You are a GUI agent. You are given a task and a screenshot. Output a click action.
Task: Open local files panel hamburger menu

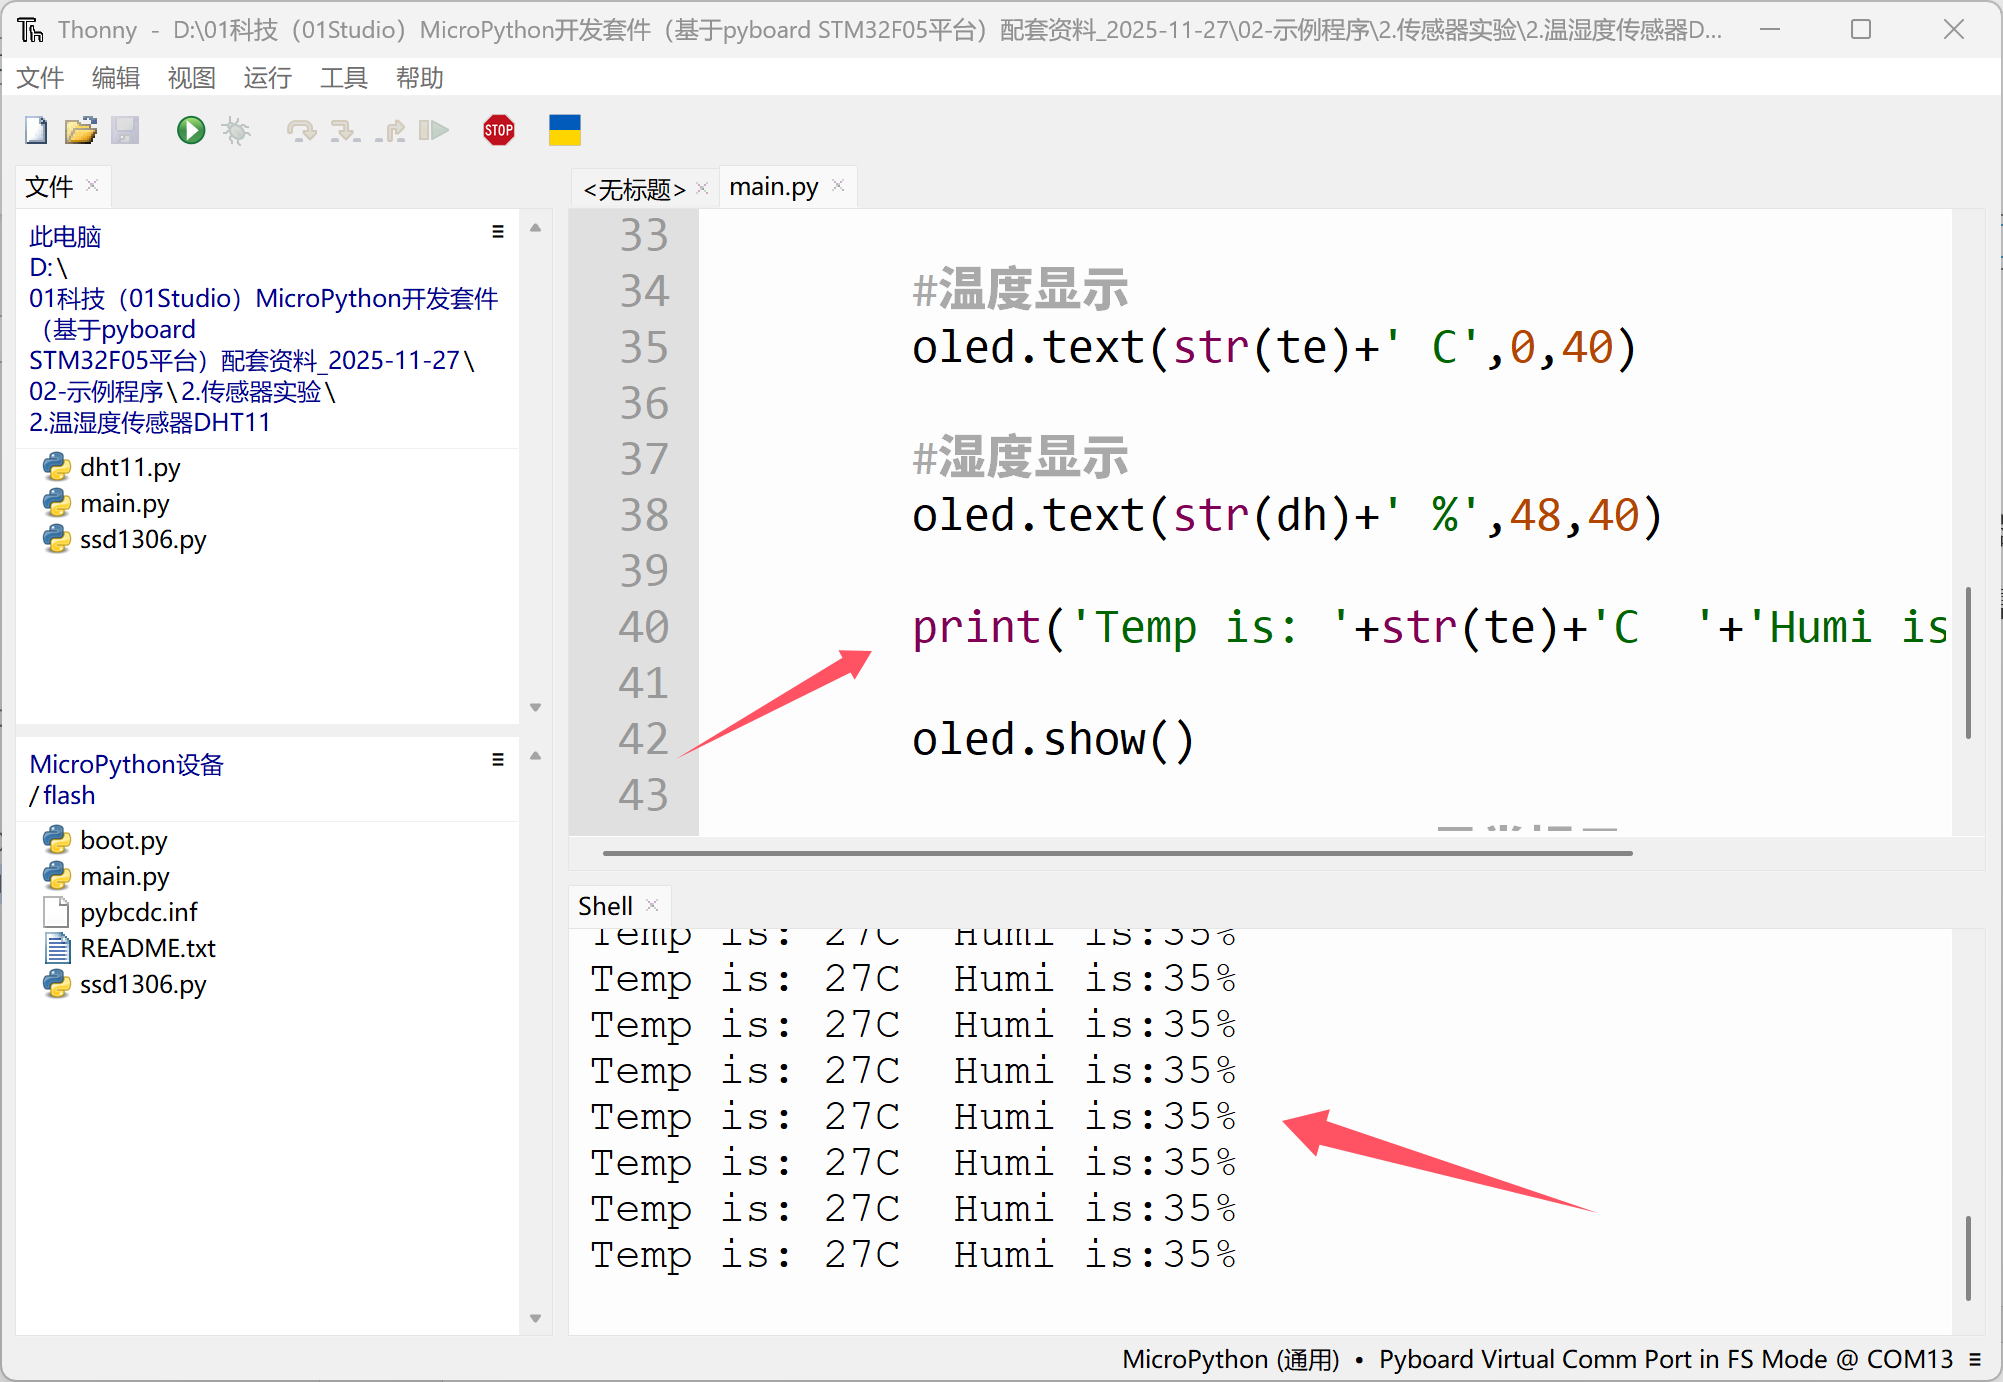[x=497, y=232]
